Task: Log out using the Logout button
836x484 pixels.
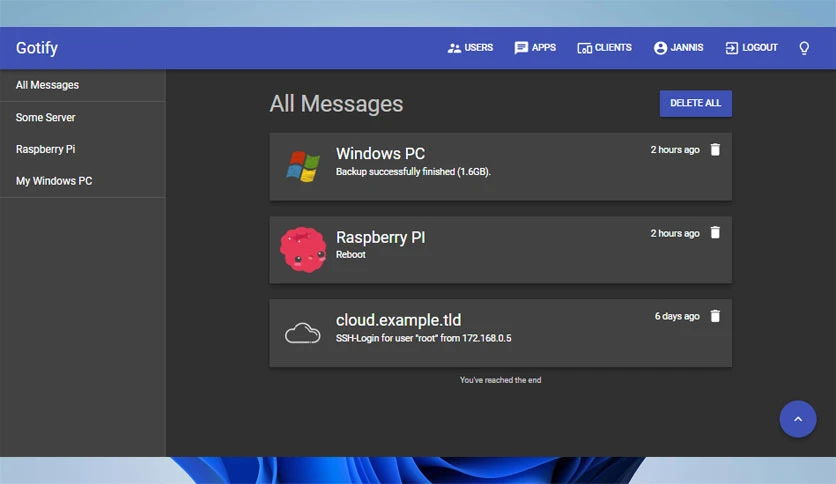Action: pyautogui.click(x=751, y=48)
